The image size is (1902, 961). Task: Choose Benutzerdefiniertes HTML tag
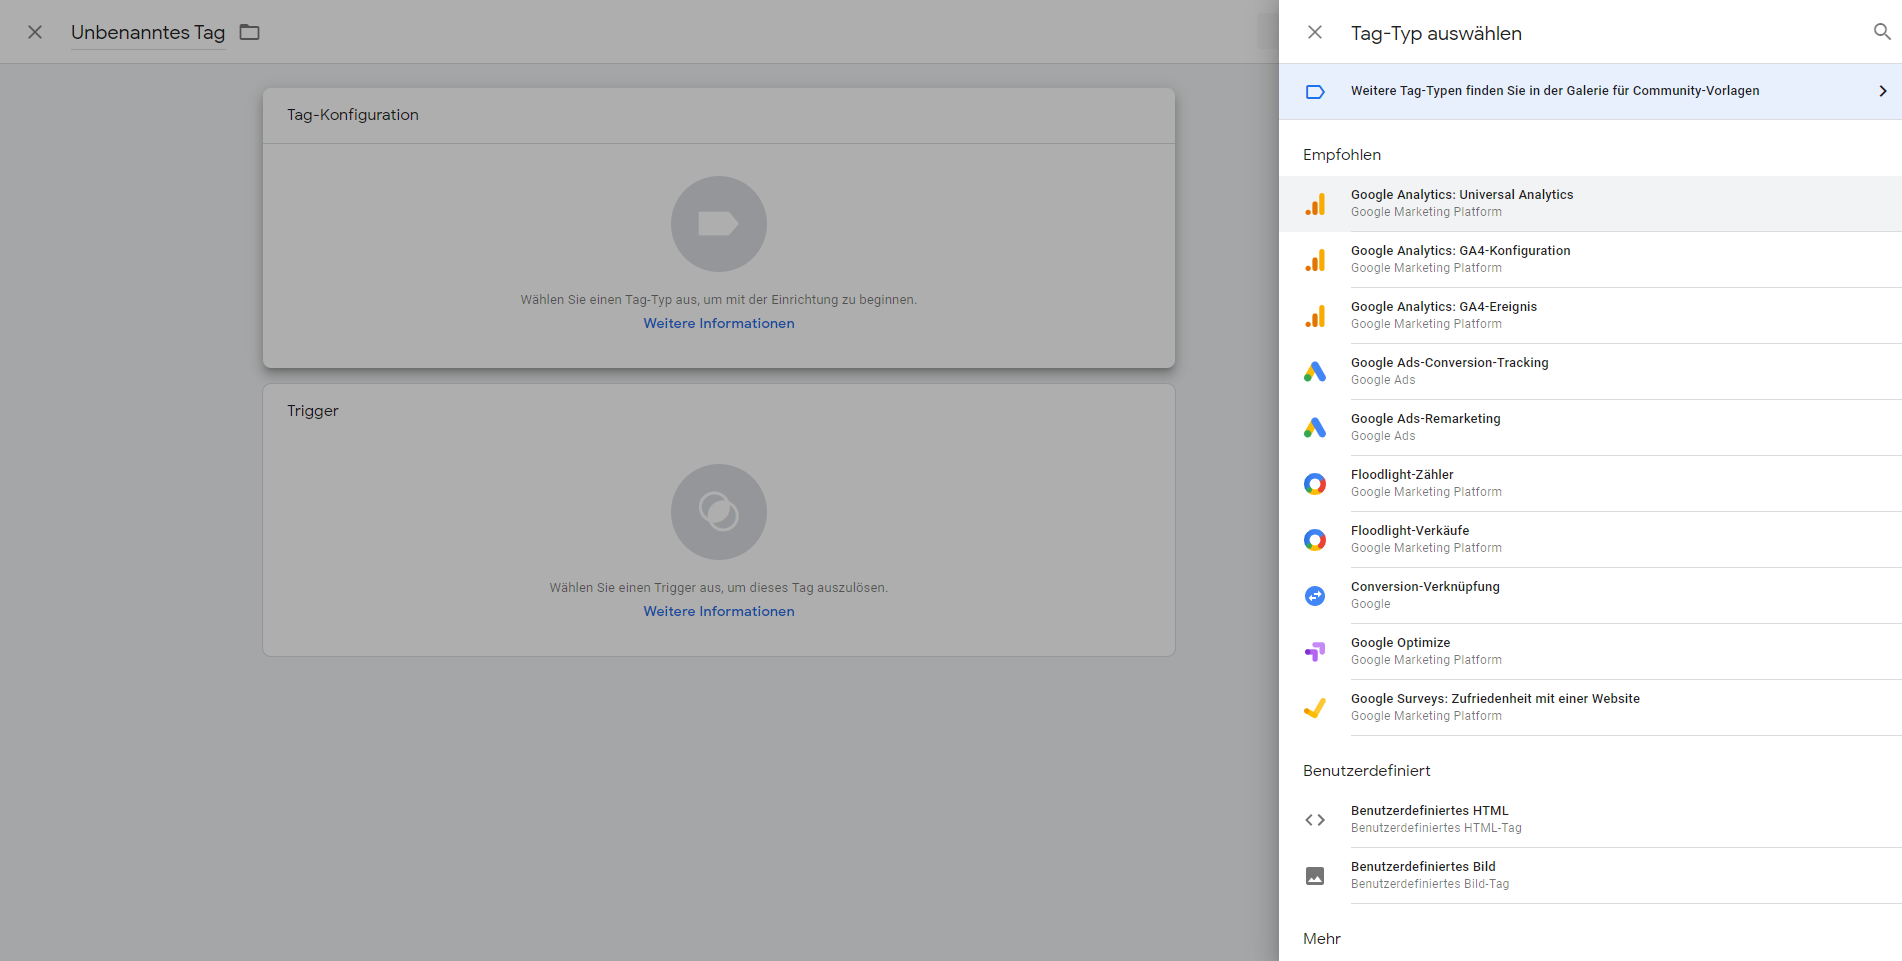[1590, 820]
